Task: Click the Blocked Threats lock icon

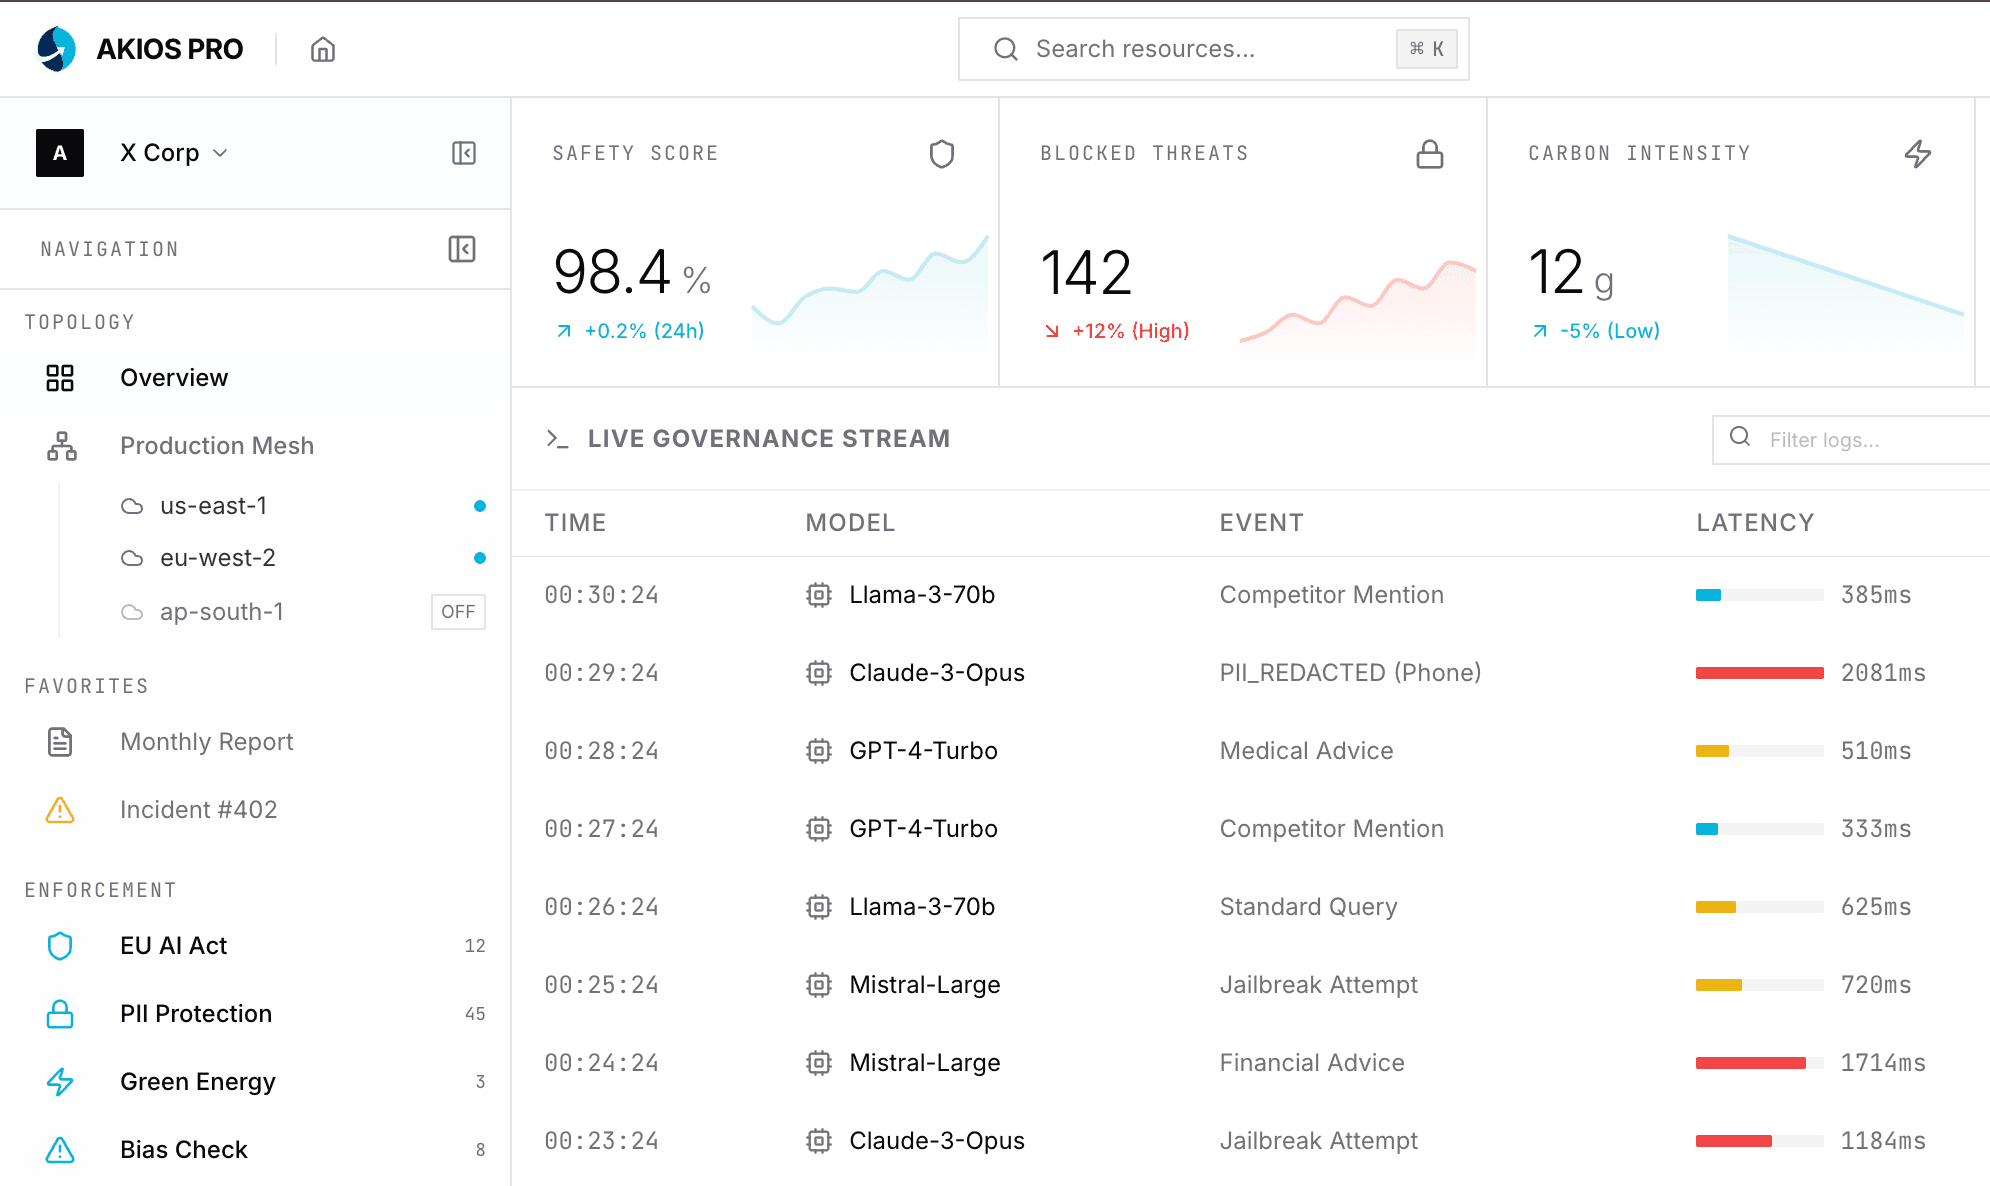Action: 1429,154
